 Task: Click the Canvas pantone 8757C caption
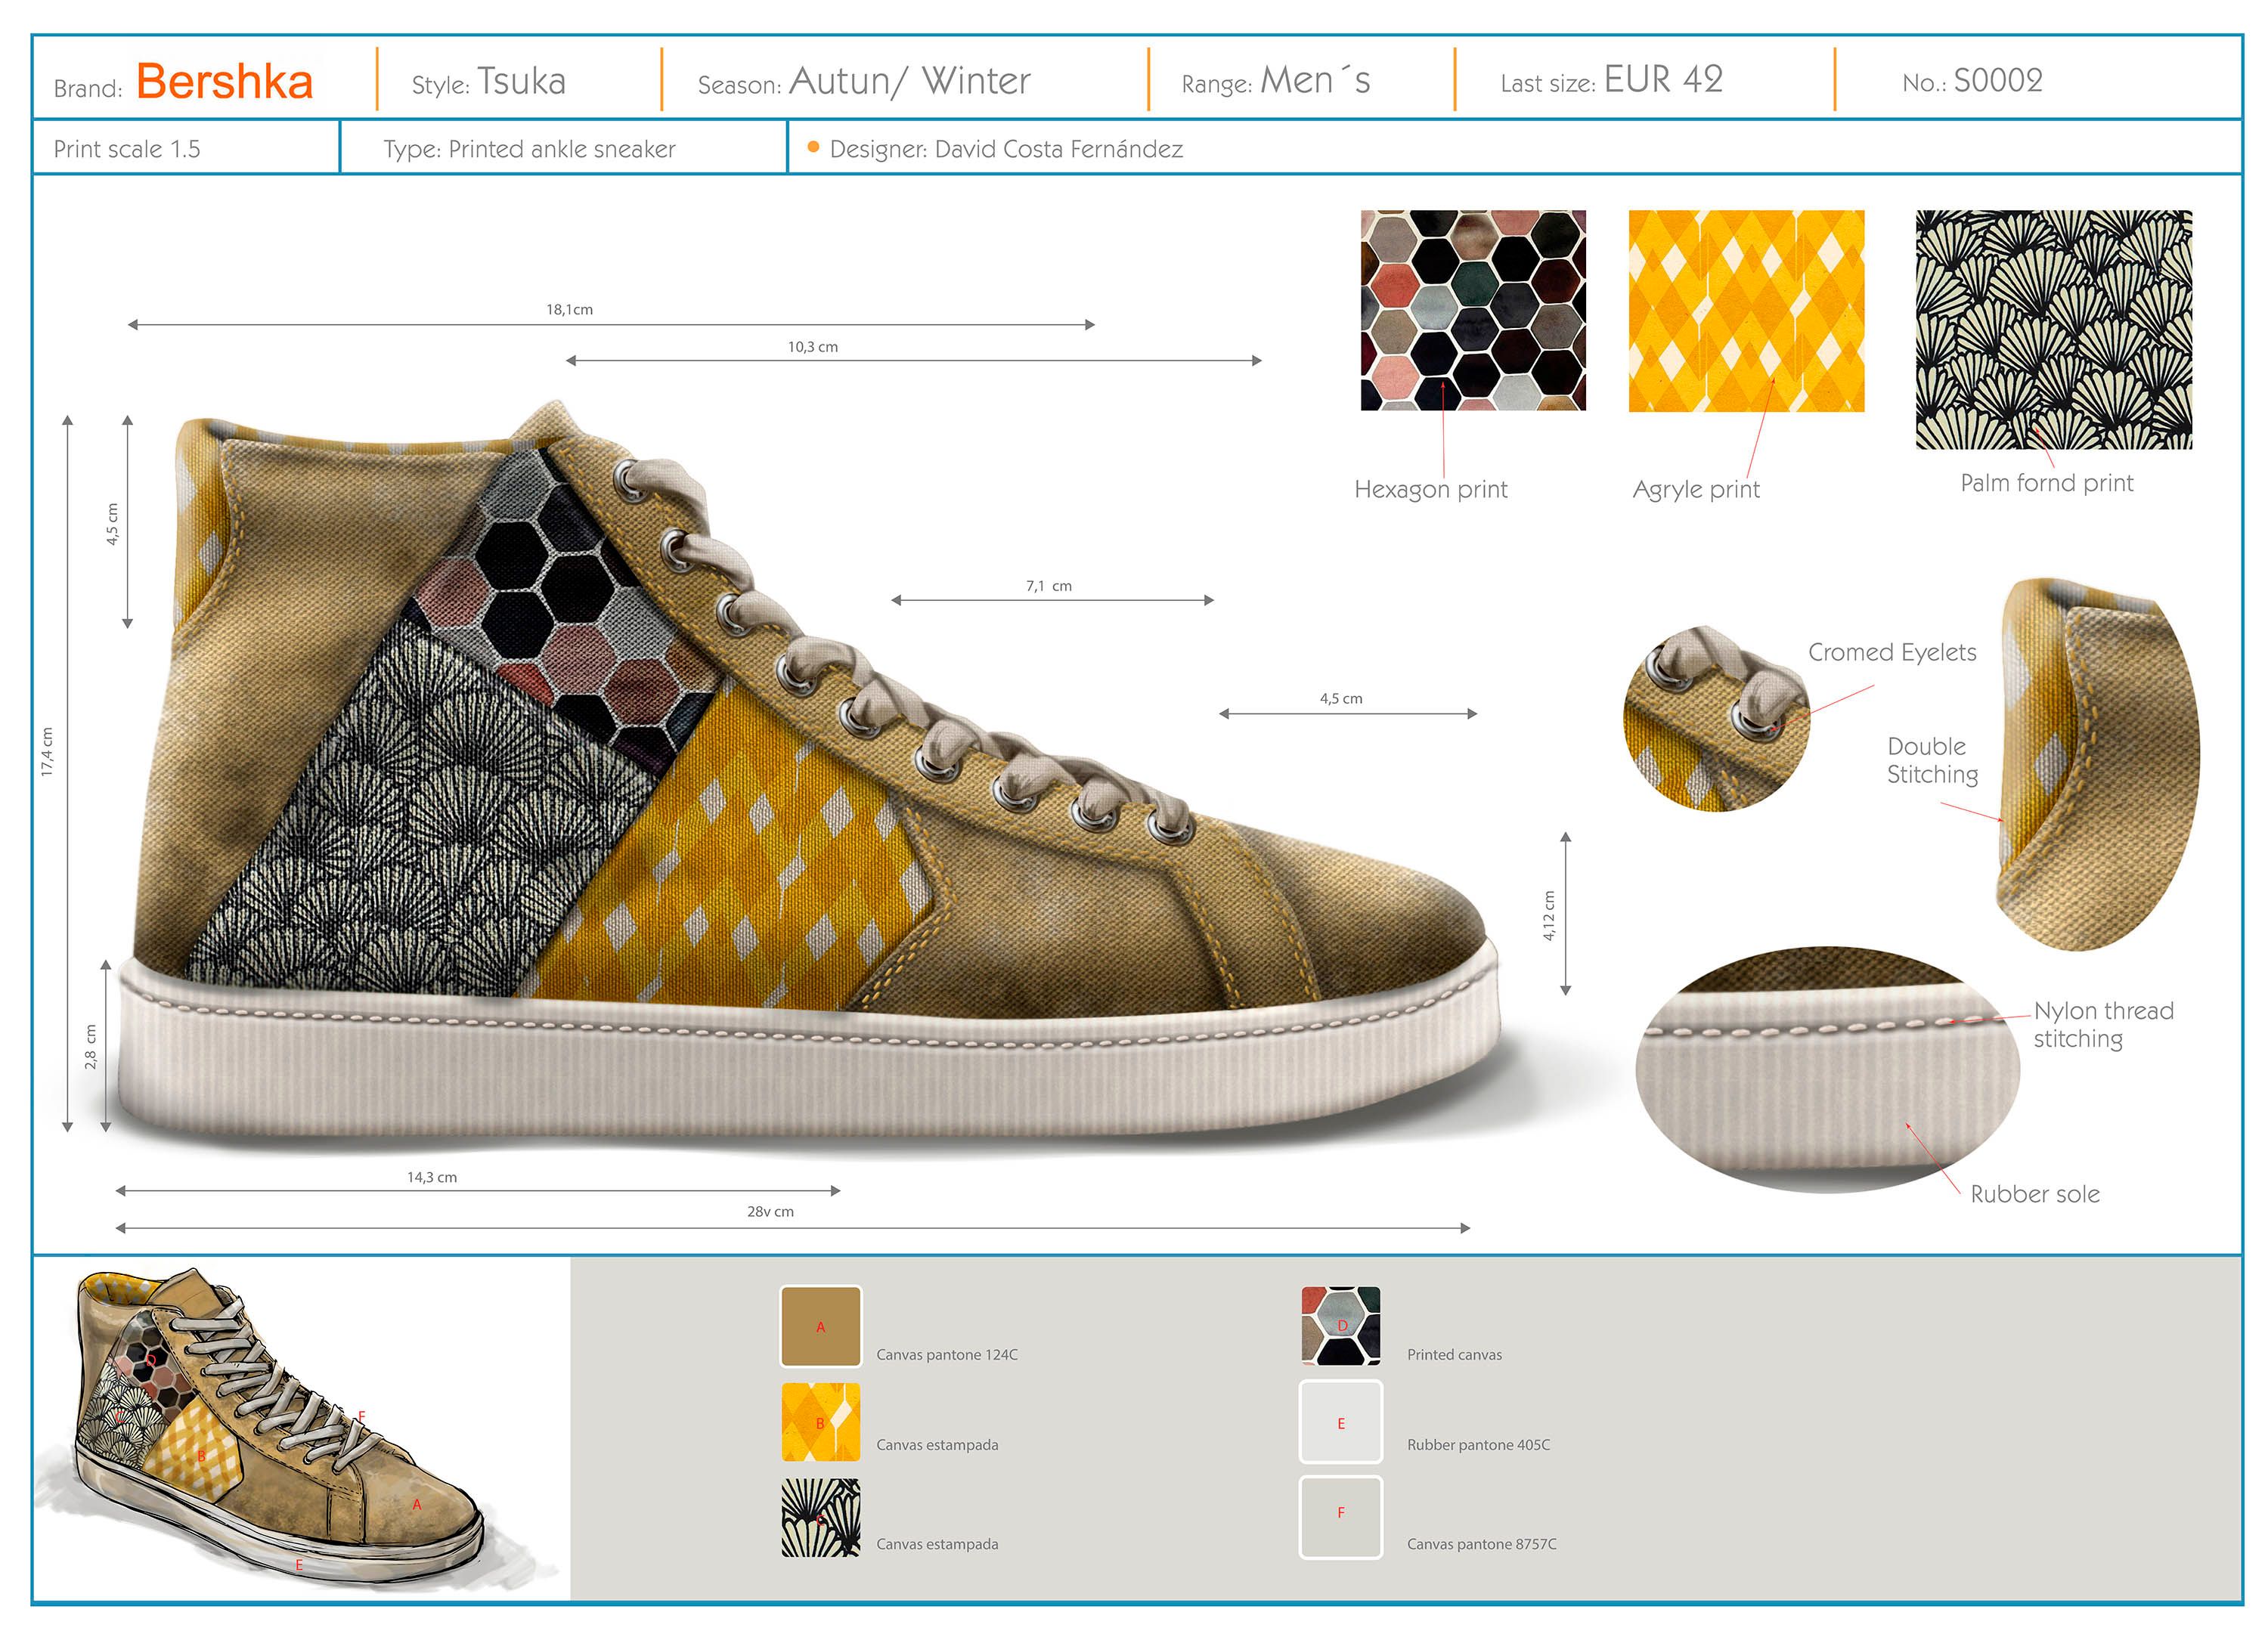pos(1481,1543)
